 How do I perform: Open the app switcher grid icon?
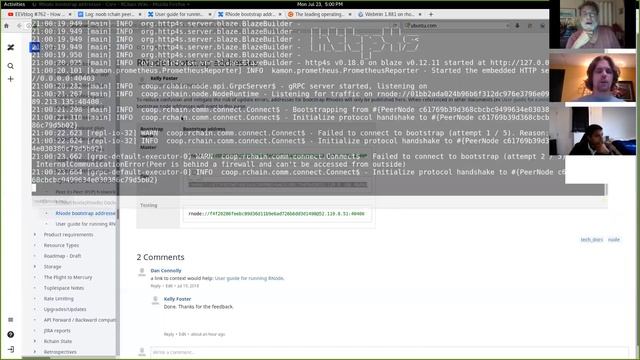pos(11,320)
